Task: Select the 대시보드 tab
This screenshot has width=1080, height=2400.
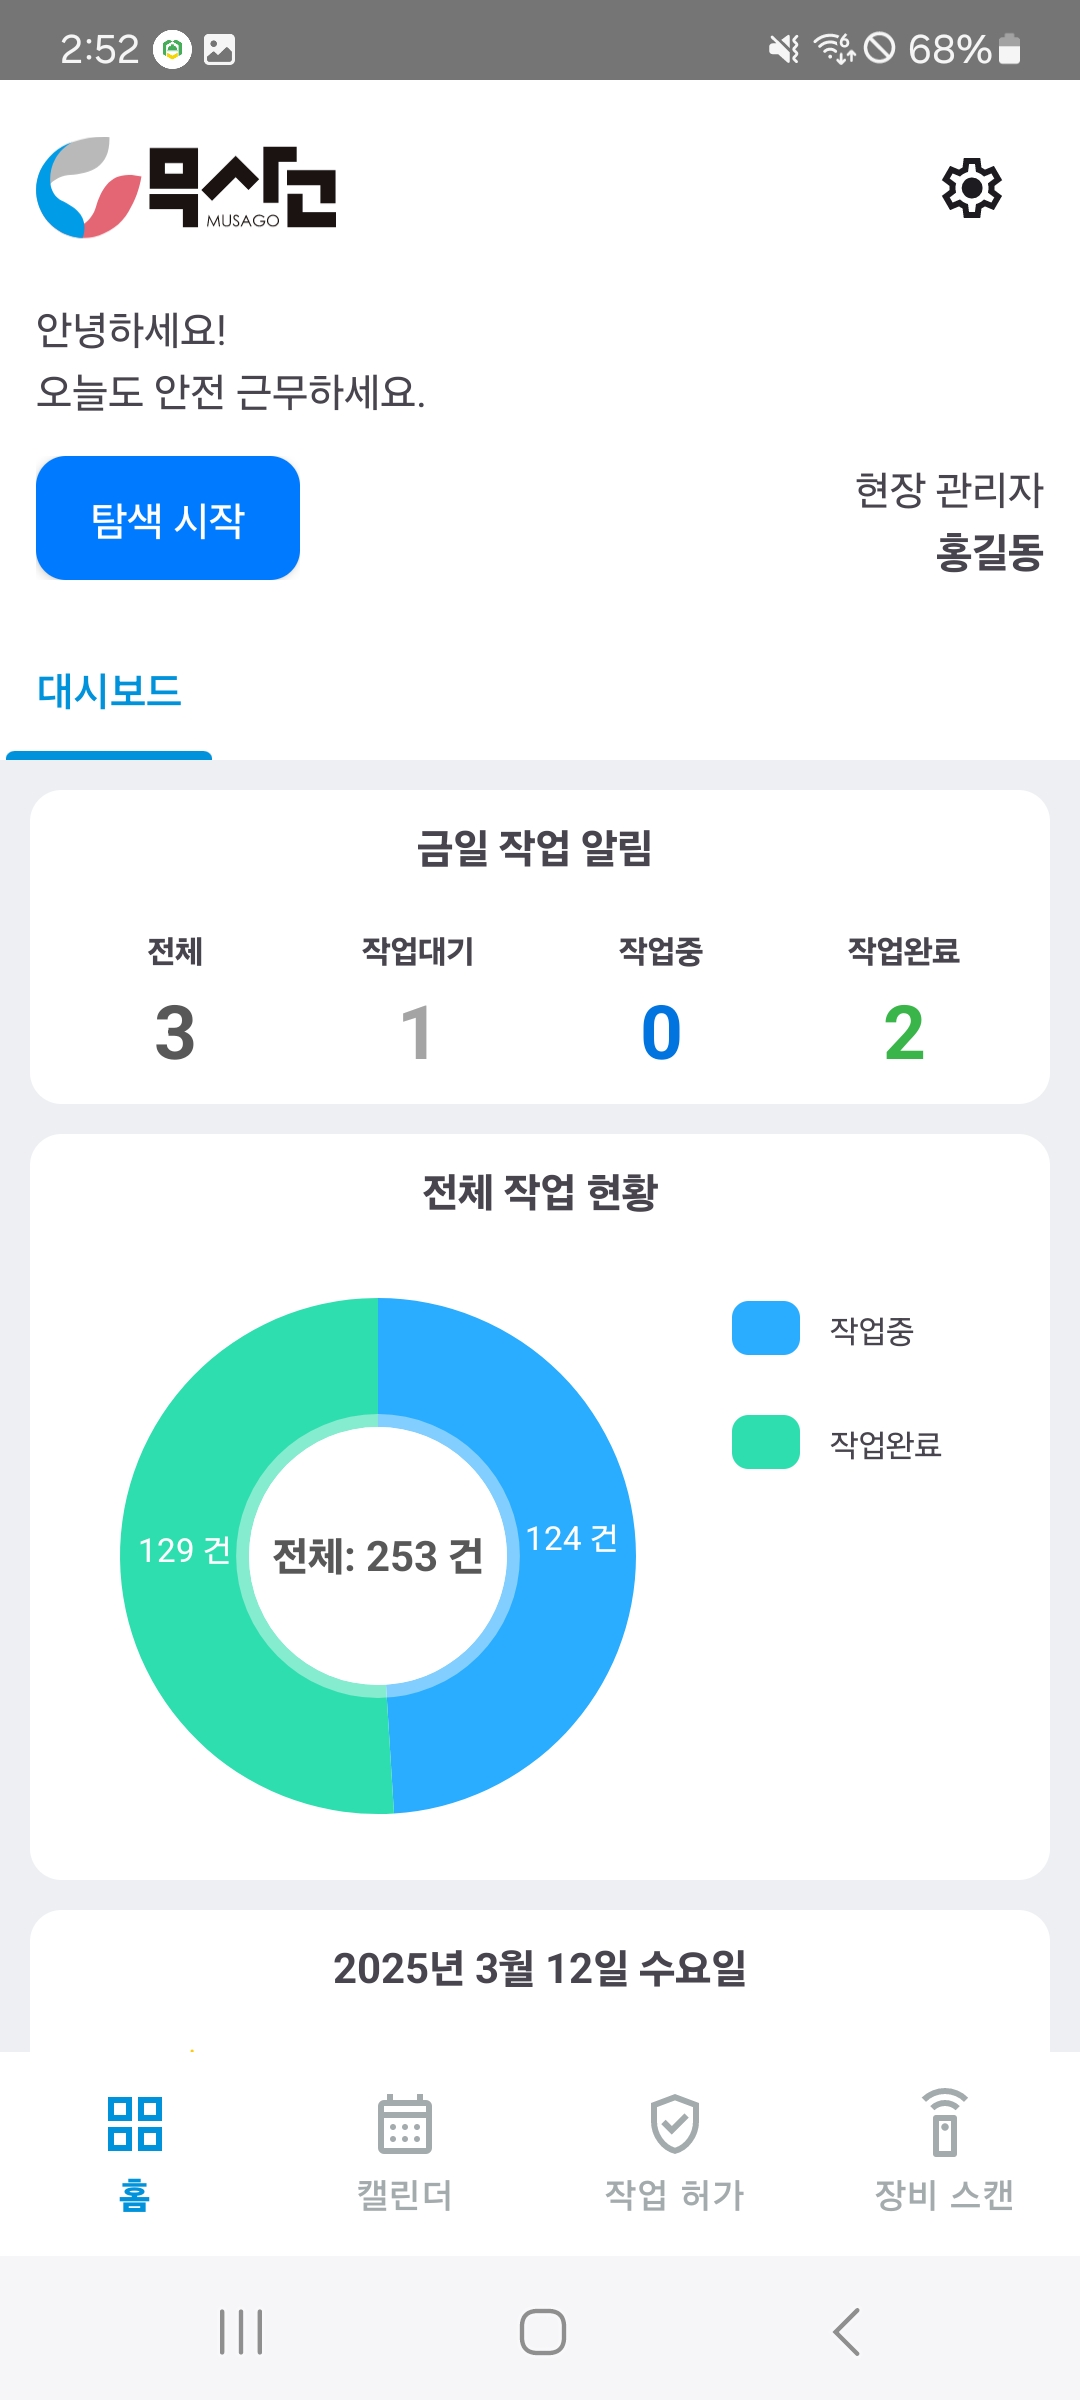Action: 109,691
